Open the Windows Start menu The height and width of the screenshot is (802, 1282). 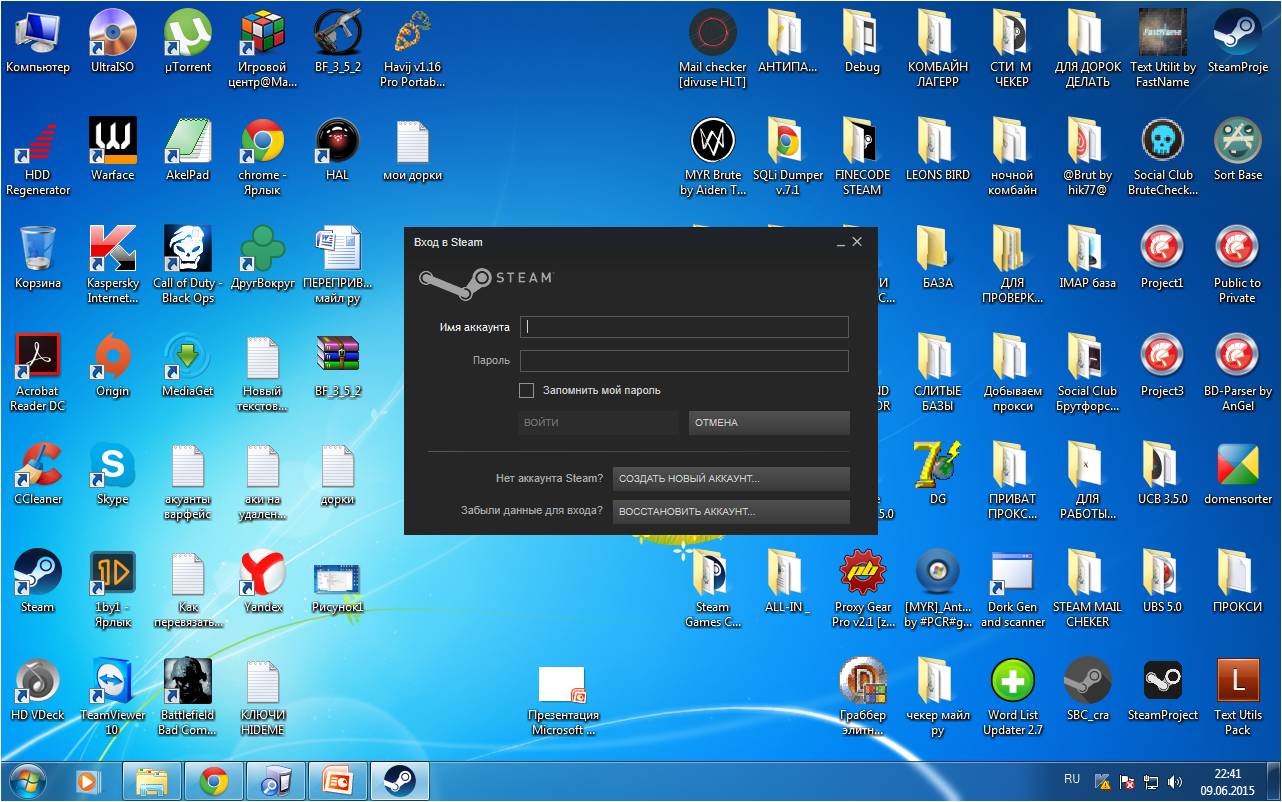(27, 781)
